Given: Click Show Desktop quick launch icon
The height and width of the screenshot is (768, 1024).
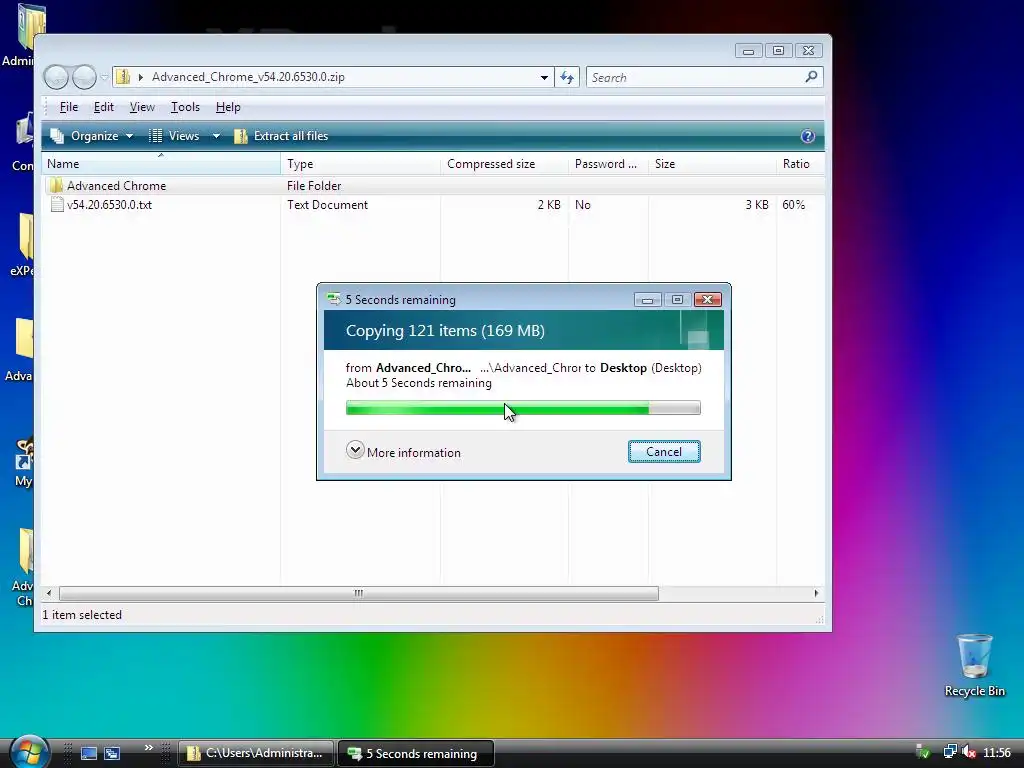Looking at the screenshot, I should 89,753.
